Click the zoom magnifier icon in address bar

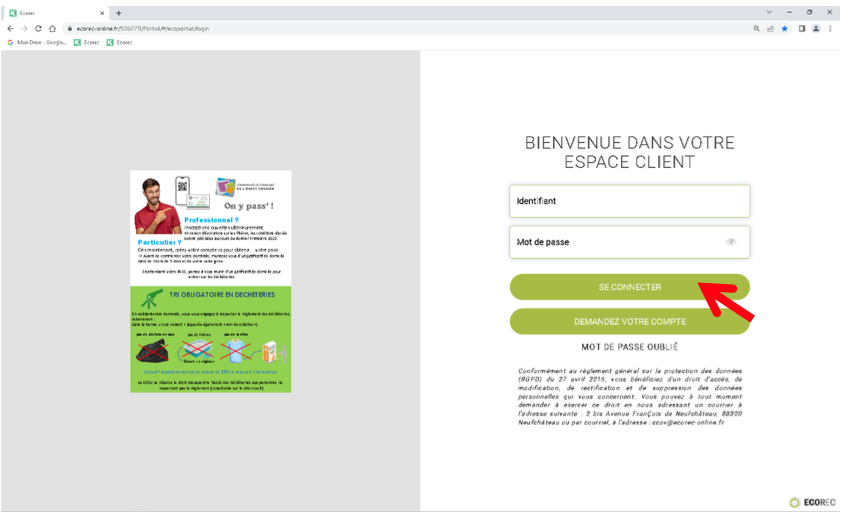[x=757, y=29]
